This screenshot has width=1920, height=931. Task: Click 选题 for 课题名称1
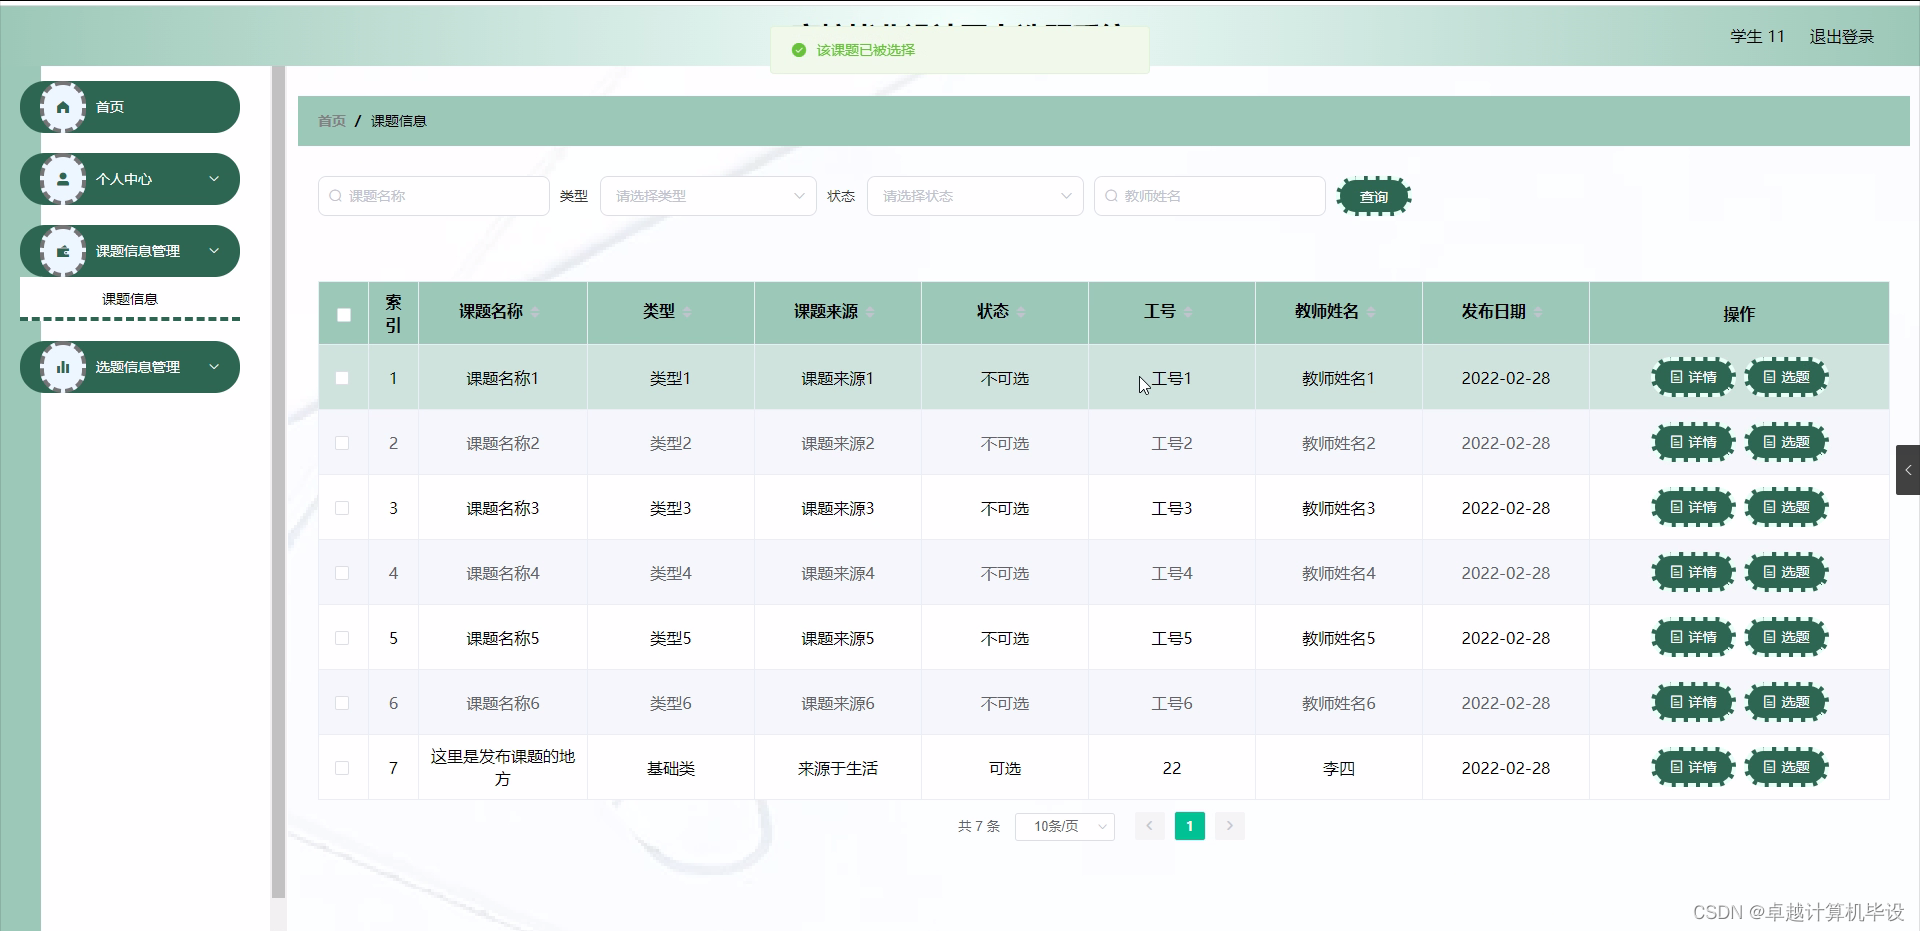click(x=1786, y=377)
